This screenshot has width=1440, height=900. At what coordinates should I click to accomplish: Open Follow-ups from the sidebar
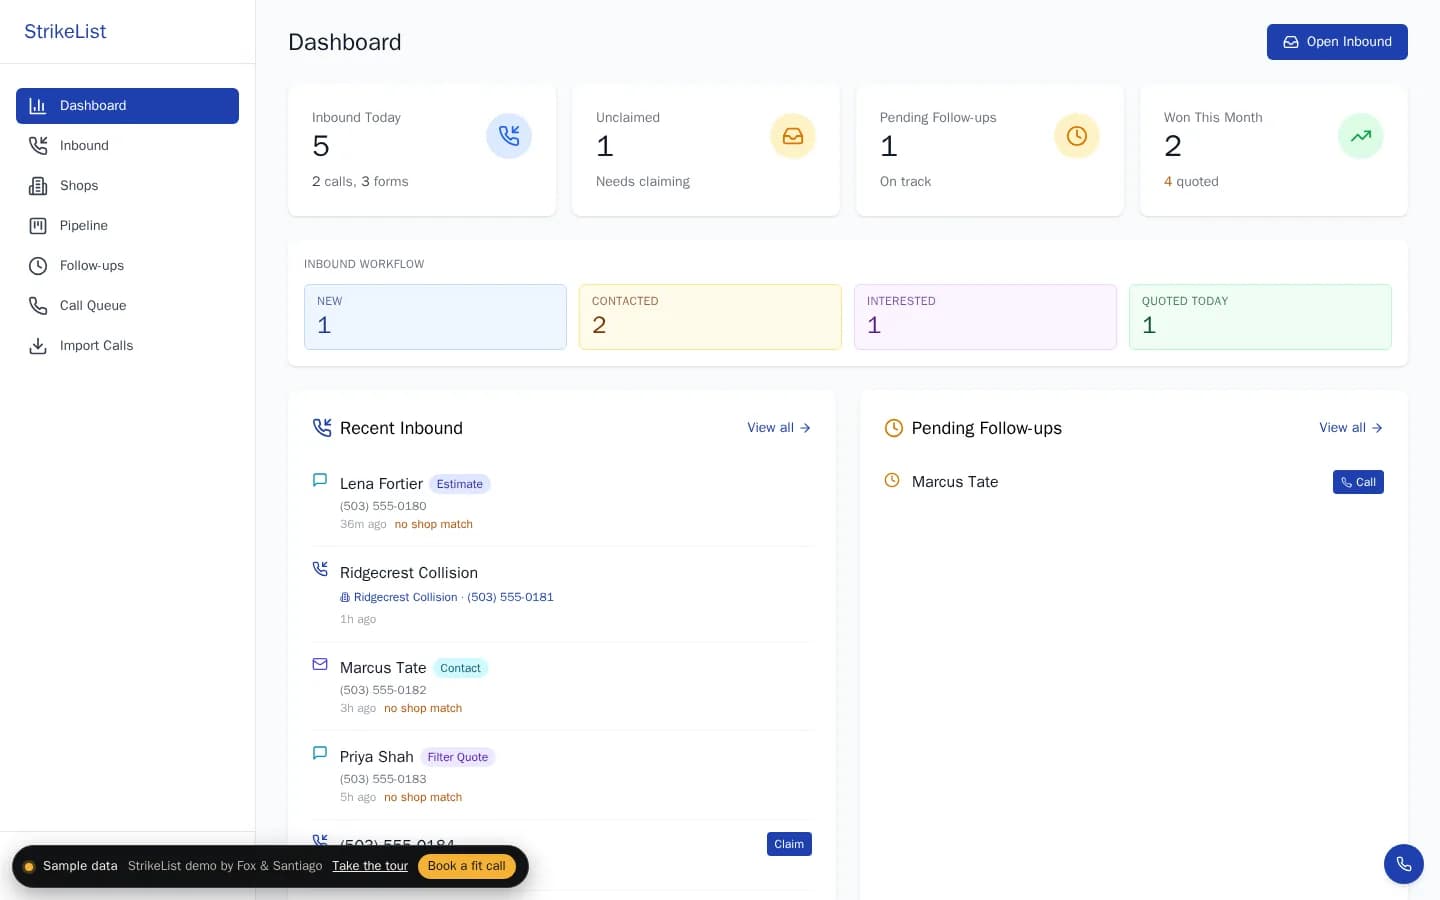pos(127,266)
